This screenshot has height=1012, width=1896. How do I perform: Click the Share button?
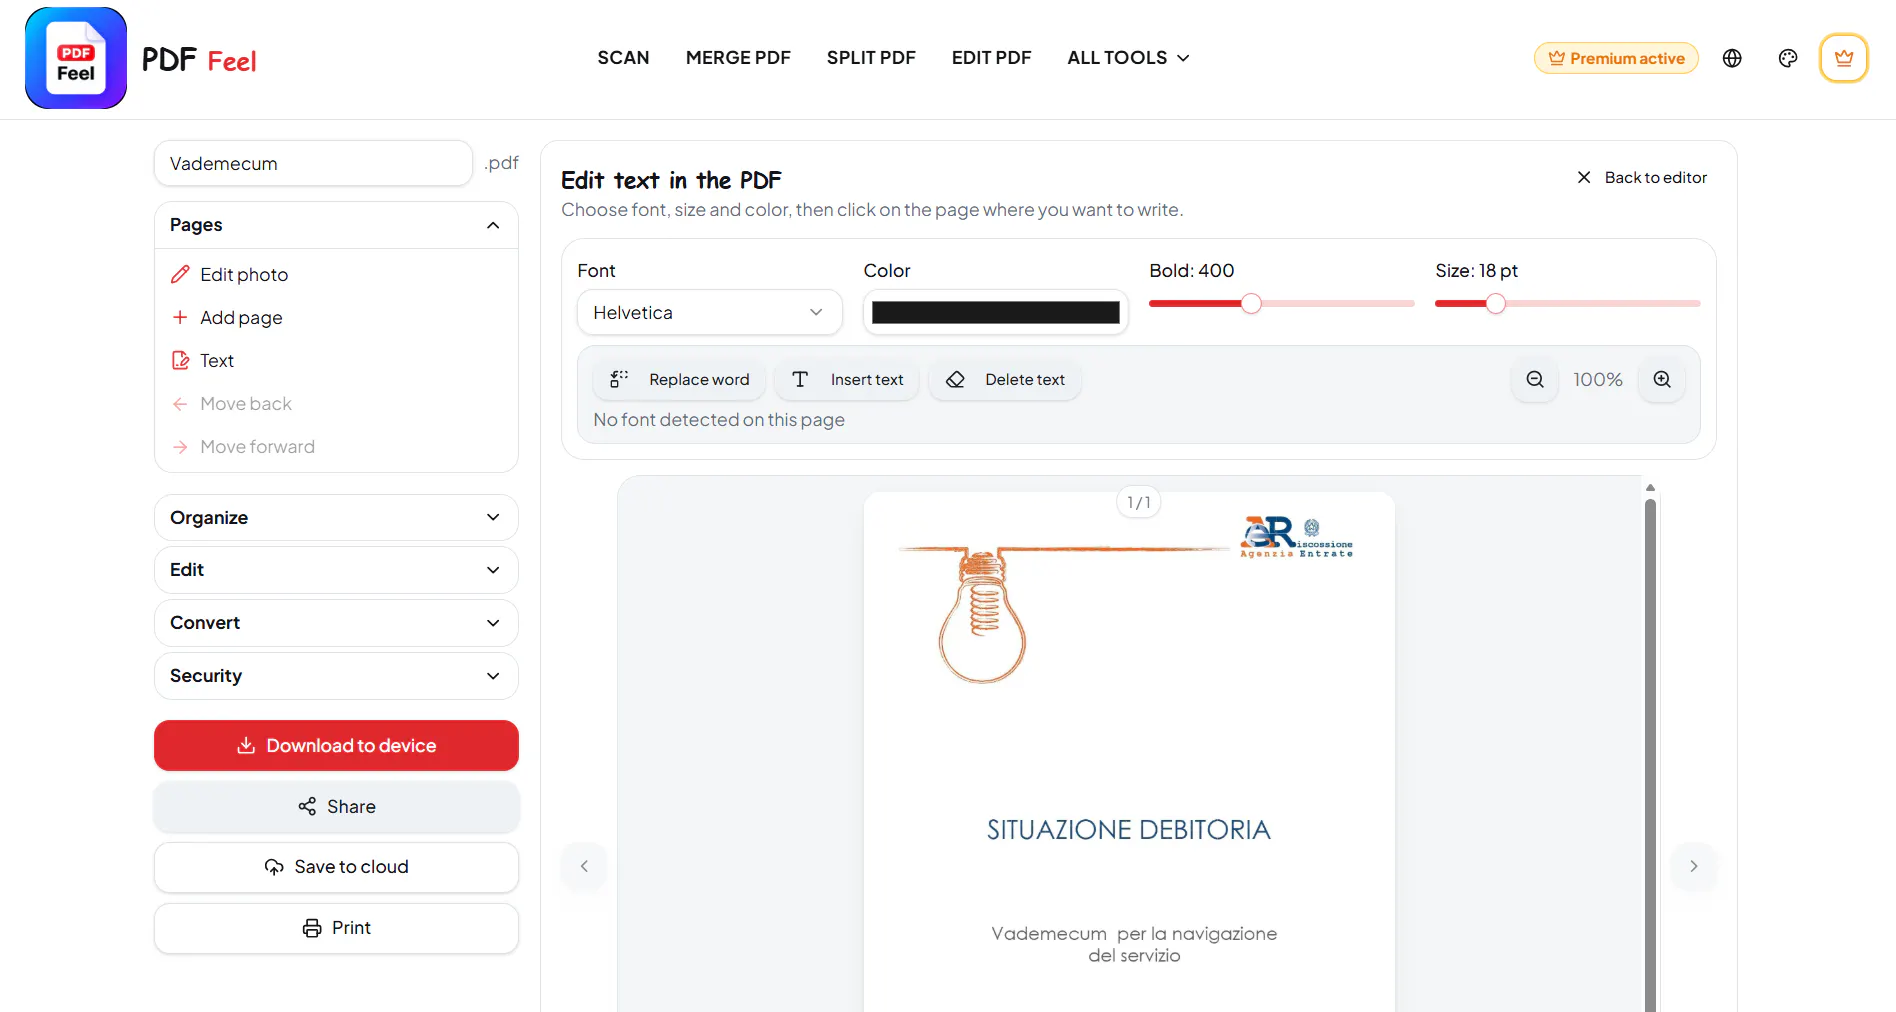(x=336, y=807)
